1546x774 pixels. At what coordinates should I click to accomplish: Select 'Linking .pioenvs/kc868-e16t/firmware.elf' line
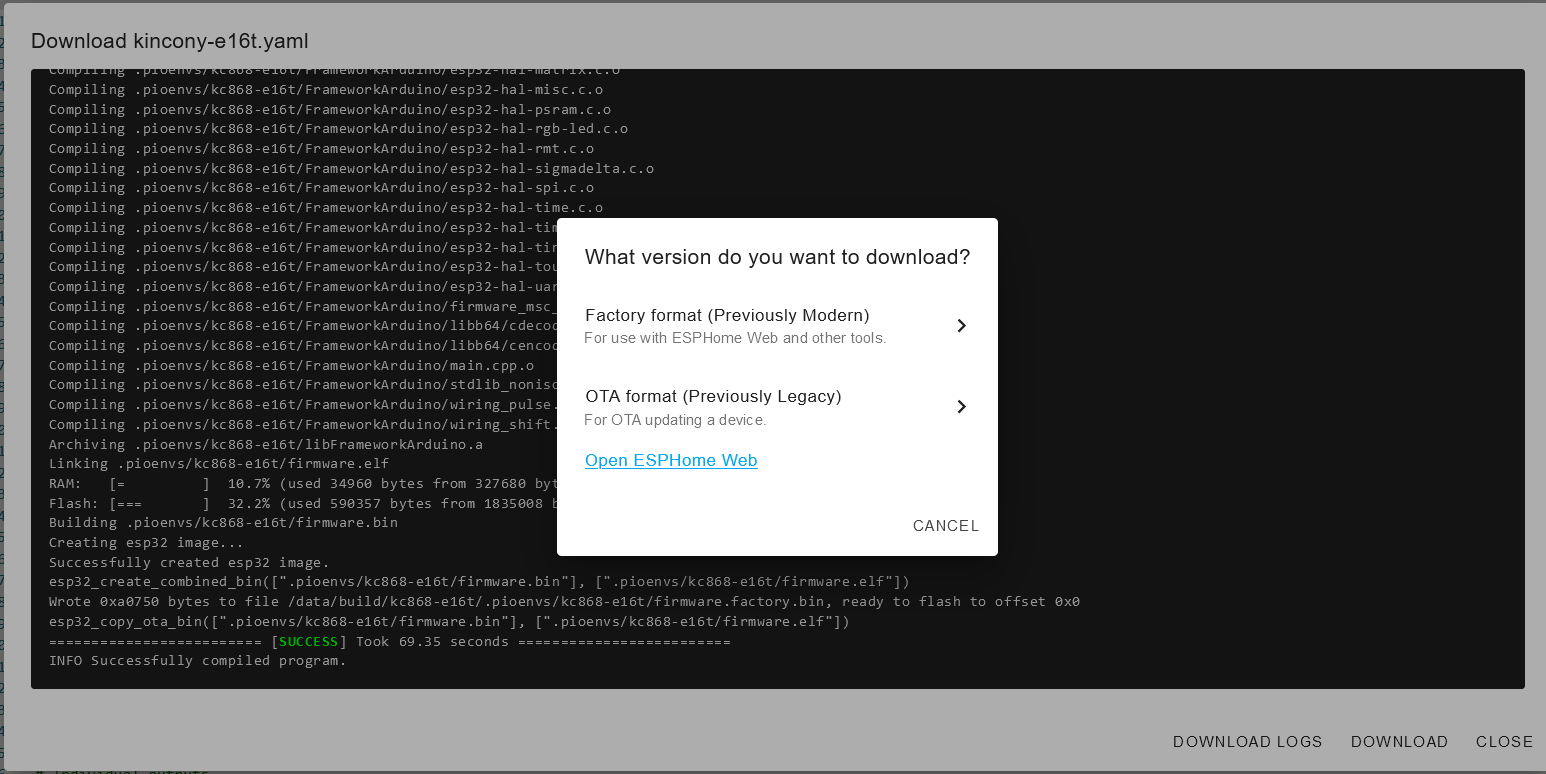tap(219, 464)
